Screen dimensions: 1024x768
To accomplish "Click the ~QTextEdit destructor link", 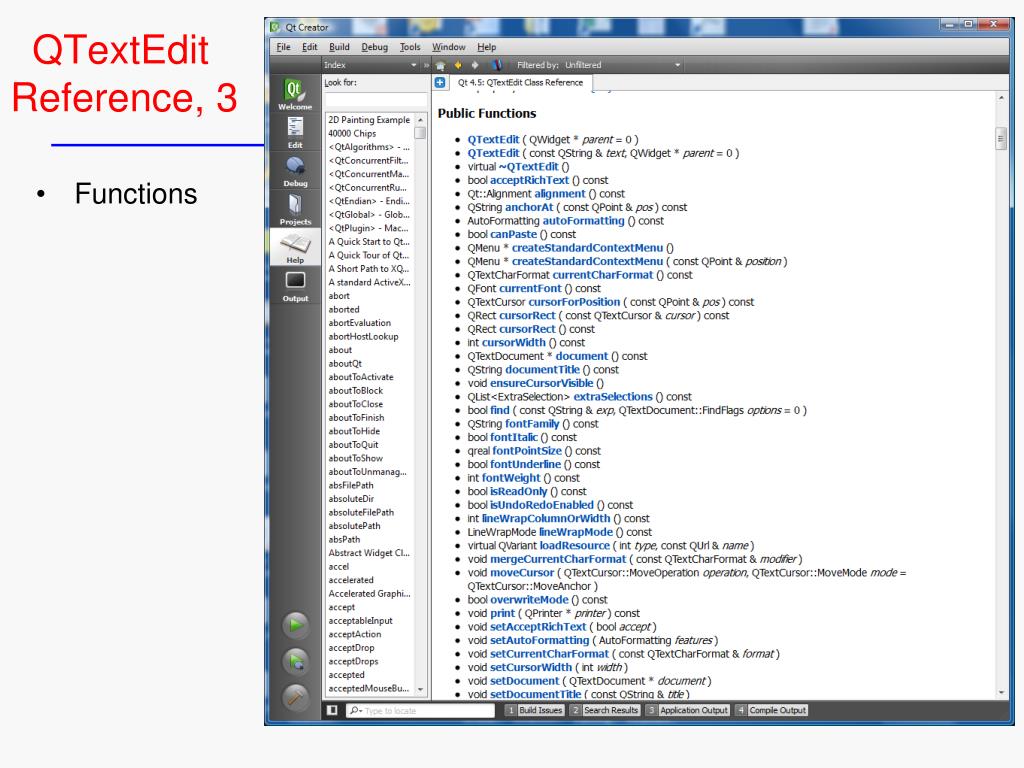I will tap(528, 167).
